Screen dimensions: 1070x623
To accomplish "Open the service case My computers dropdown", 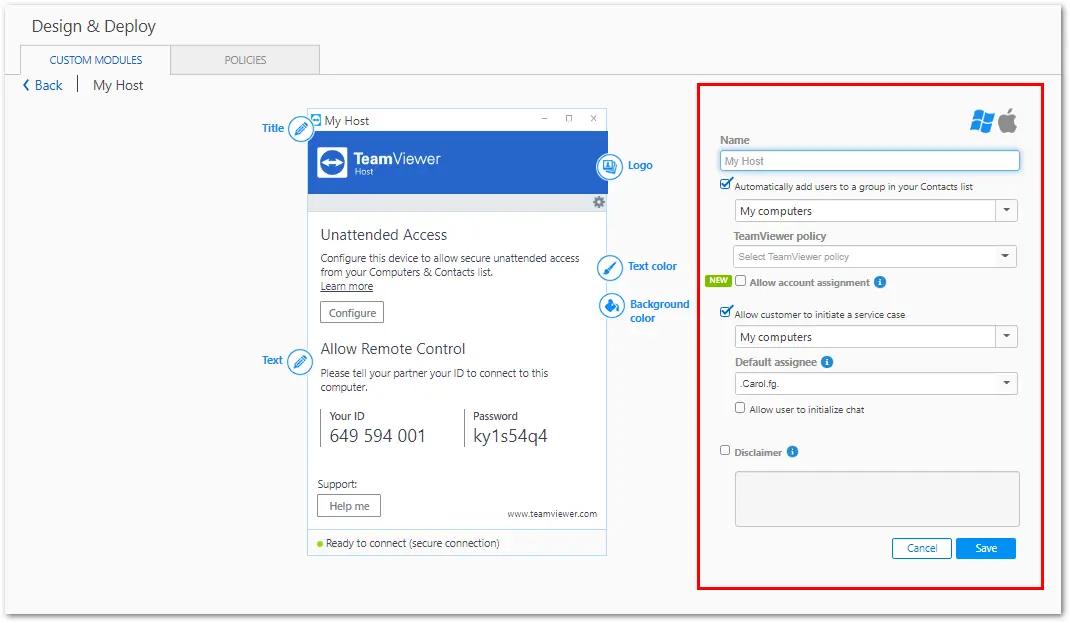I will tap(876, 336).
